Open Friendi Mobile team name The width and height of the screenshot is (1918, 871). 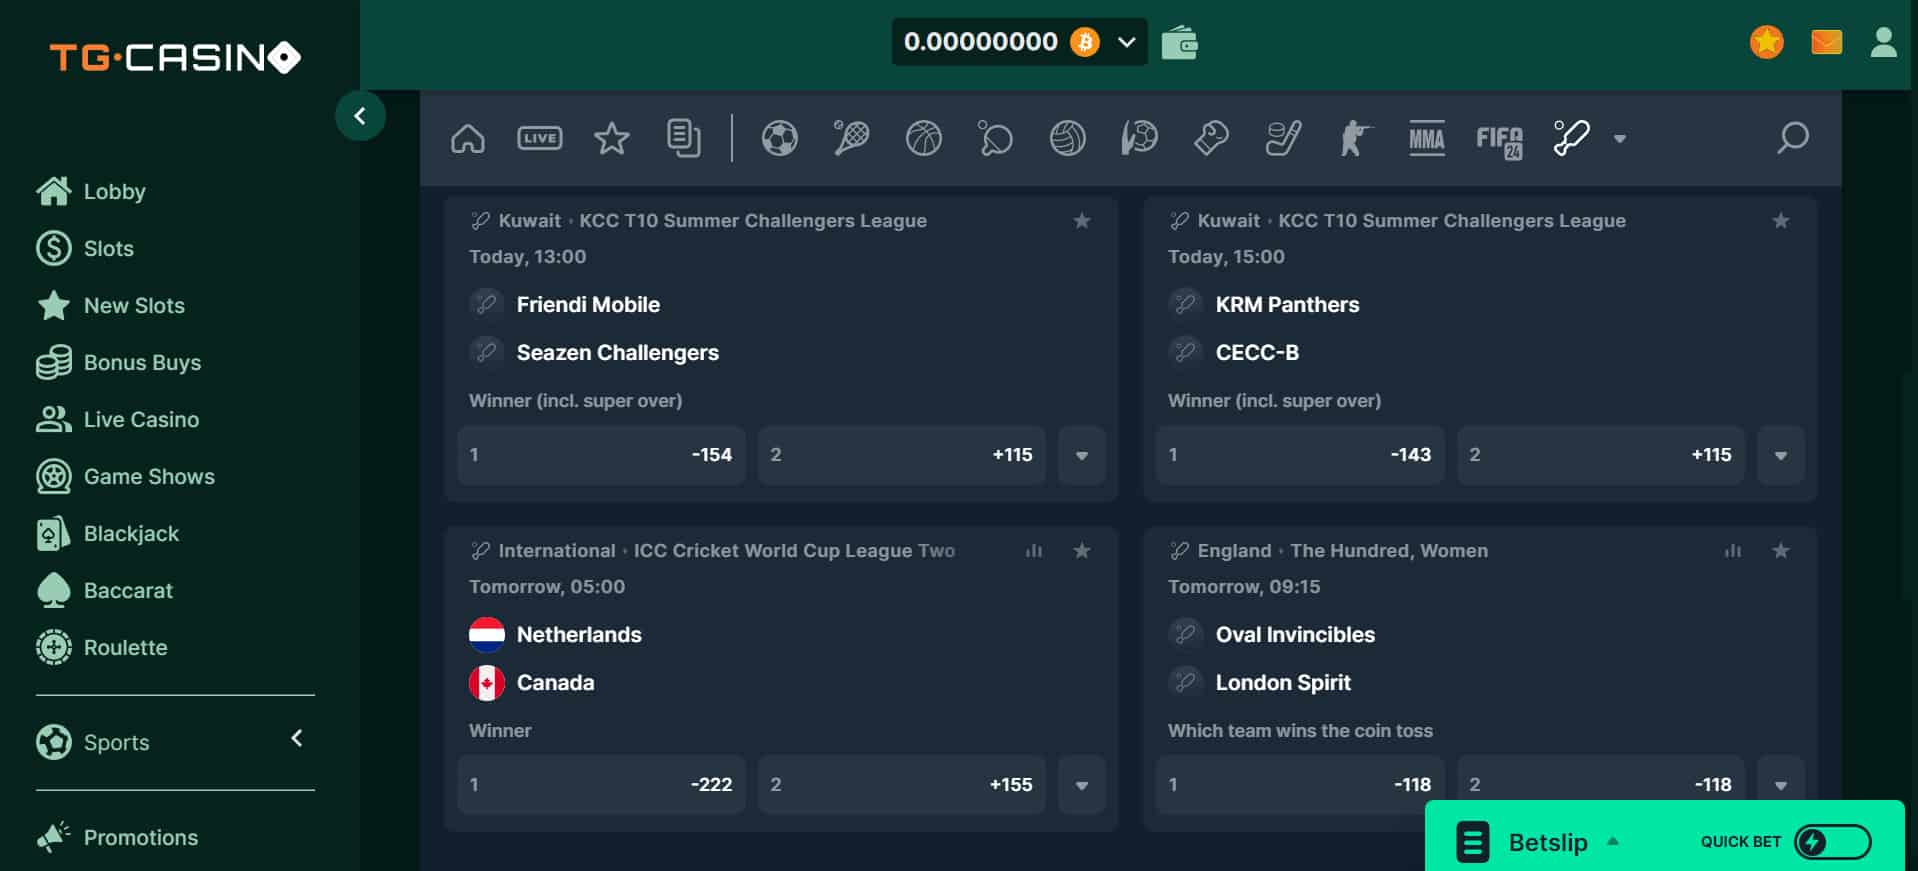(x=588, y=305)
